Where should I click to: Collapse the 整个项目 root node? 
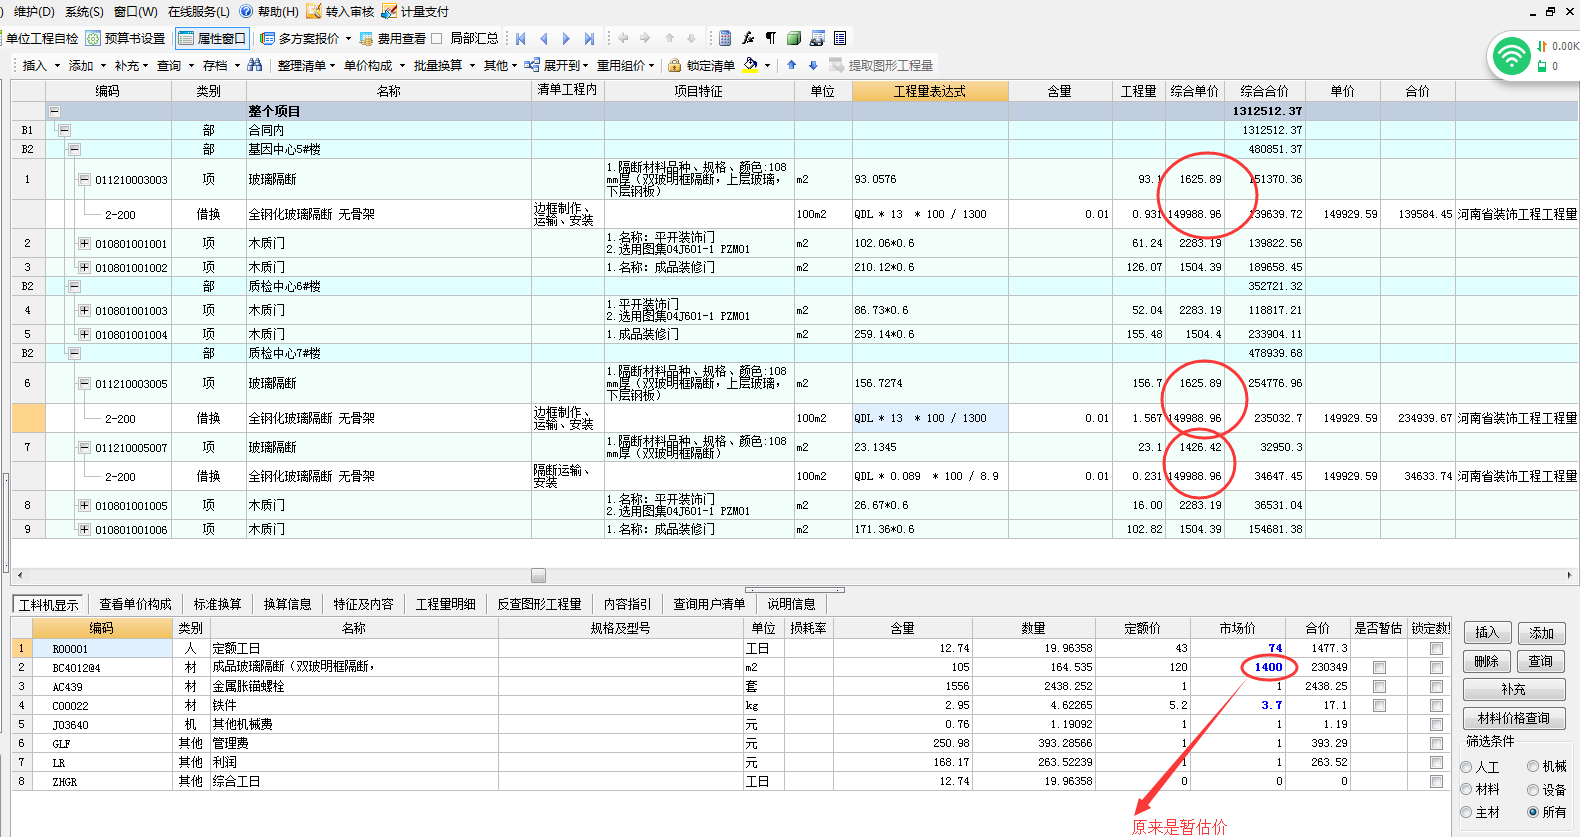(x=54, y=111)
